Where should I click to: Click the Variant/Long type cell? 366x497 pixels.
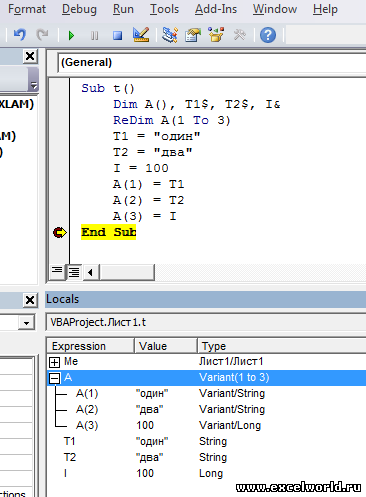click(230, 426)
